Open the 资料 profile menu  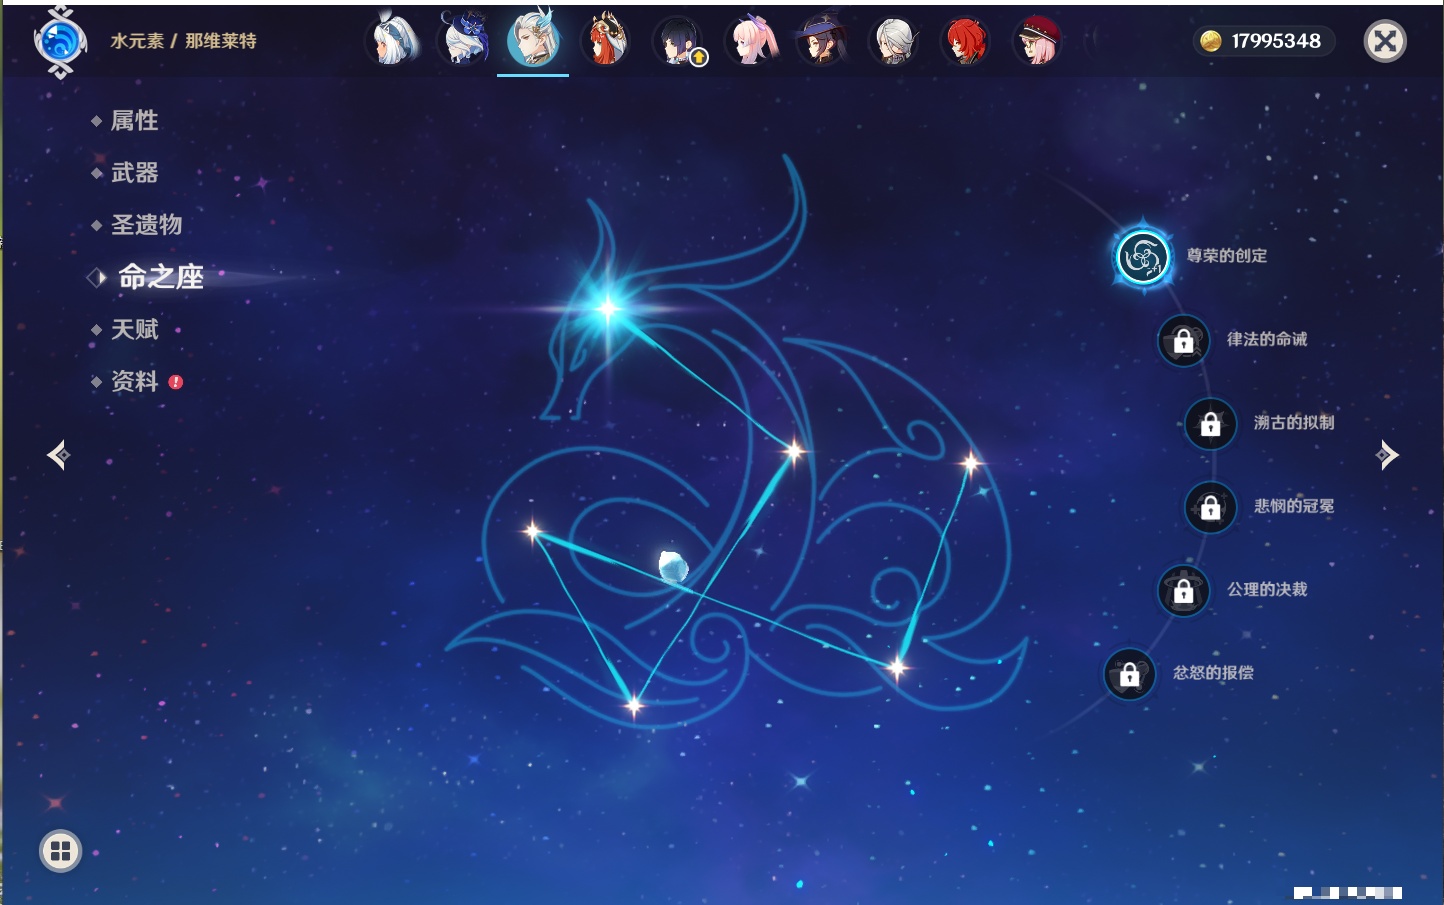(x=134, y=381)
